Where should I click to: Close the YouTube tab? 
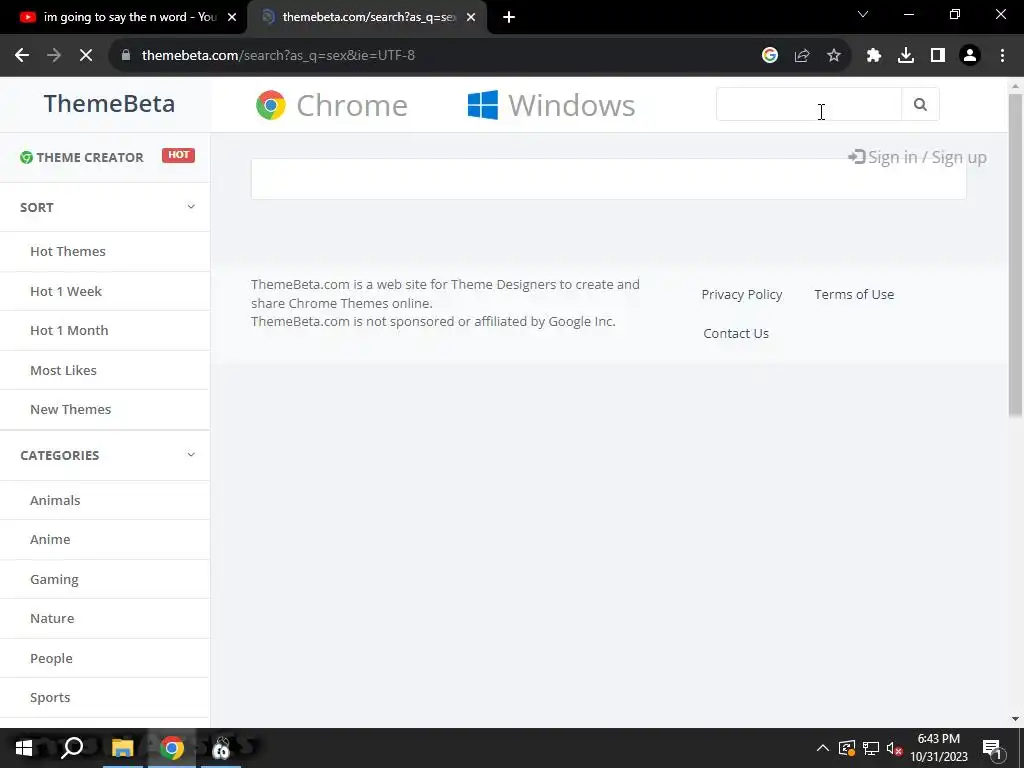pyautogui.click(x=232, y=17)
